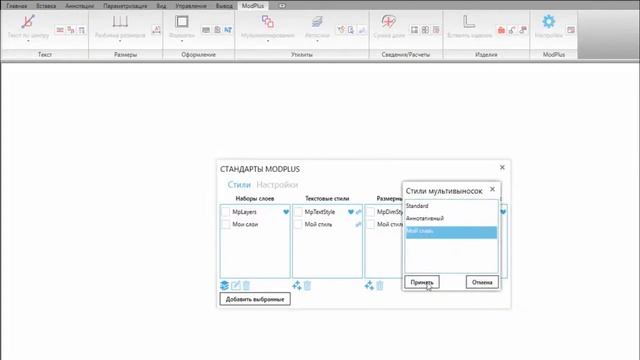Click the Изделия panel title

coord(486,54)
